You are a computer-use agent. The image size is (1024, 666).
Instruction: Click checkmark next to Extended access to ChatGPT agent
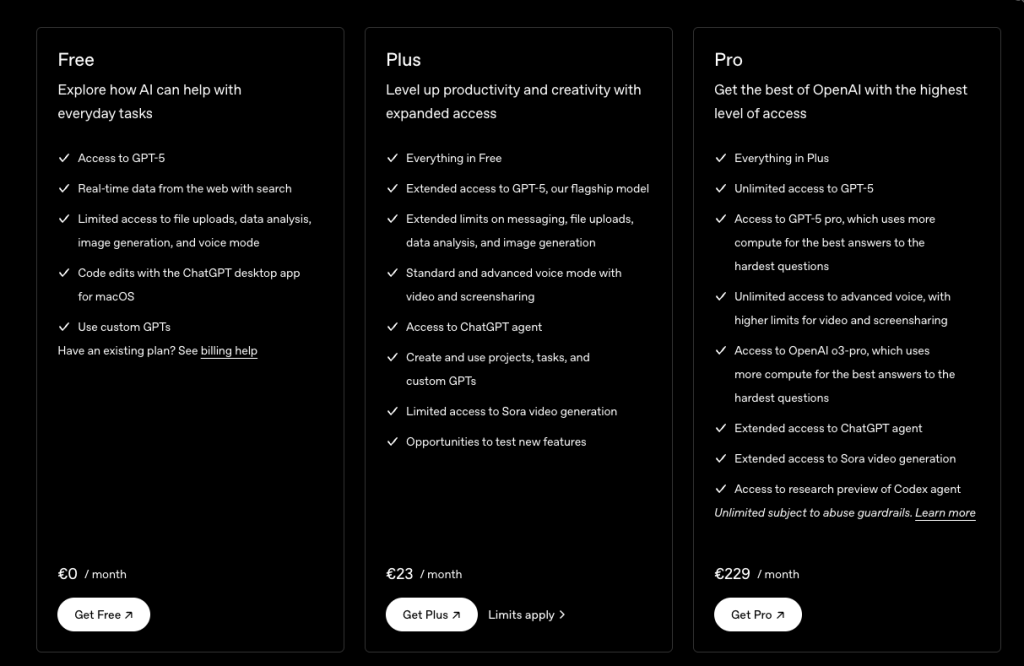coord(719,428)
